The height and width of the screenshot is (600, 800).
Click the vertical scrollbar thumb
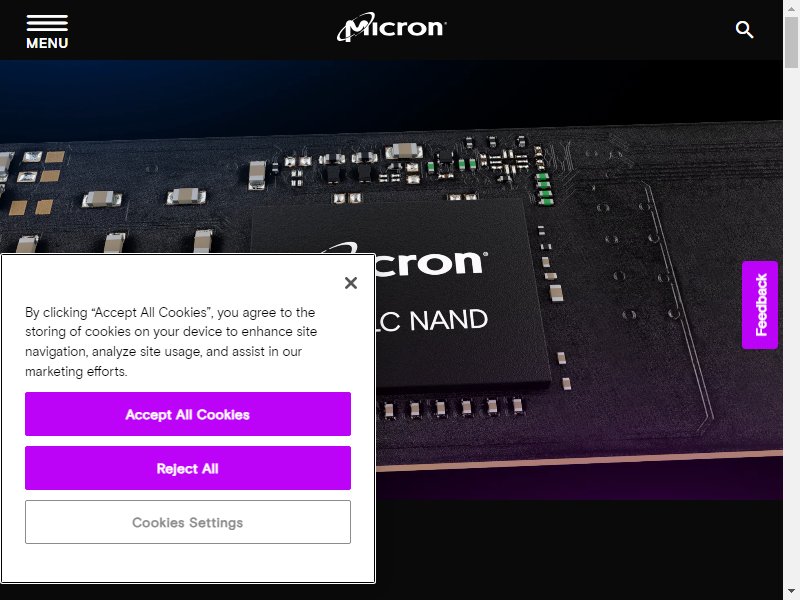pos(791,42)
